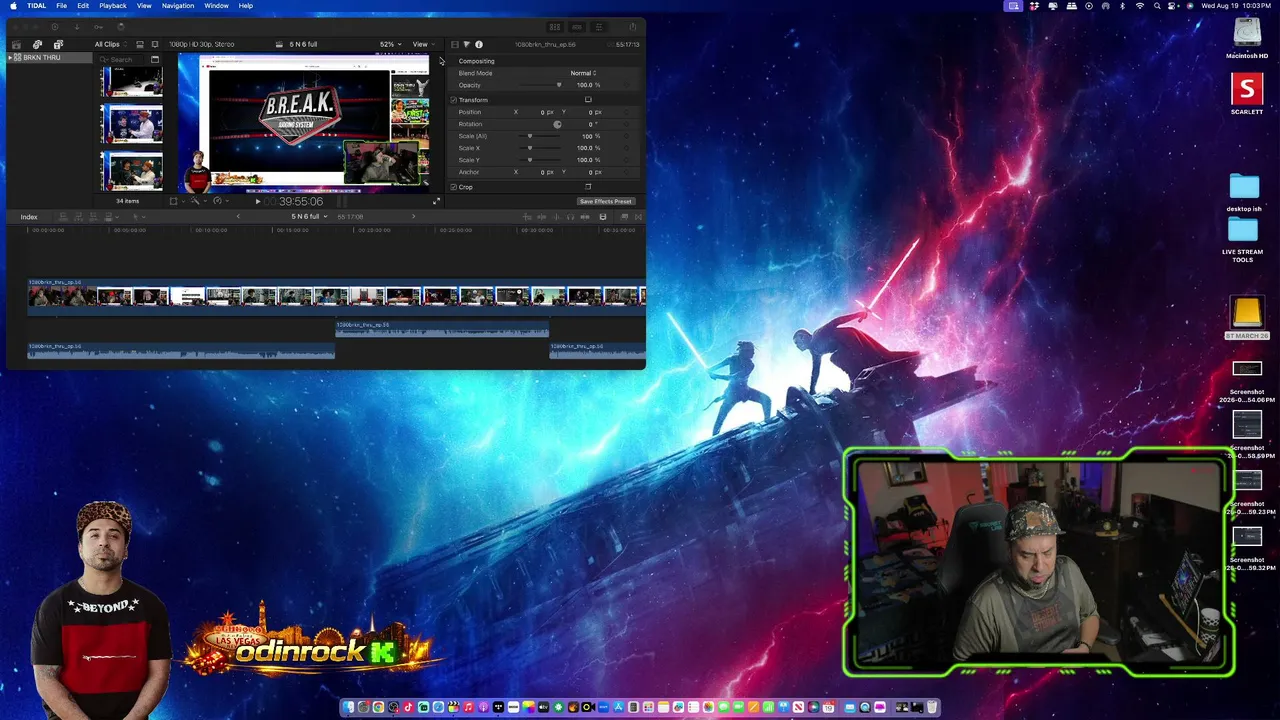The height and width of the screenshot is (720, 1280).
Task: Open the 52% zoom level dropdown
Action: [x=389, y=44]
